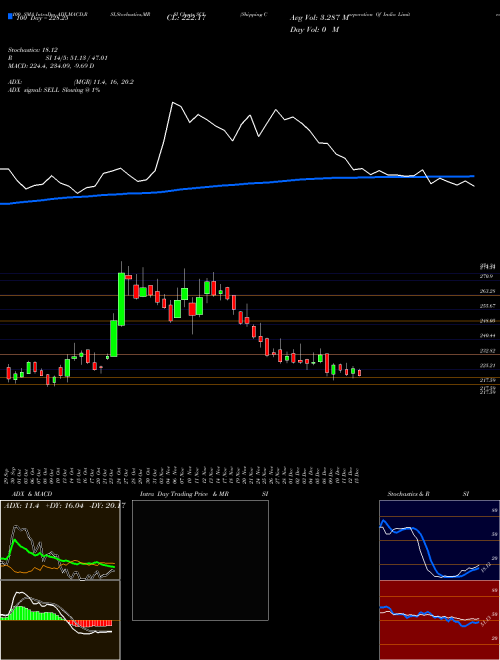
Task: Click the 232.82 price axis label
Action: coord(487,350)
